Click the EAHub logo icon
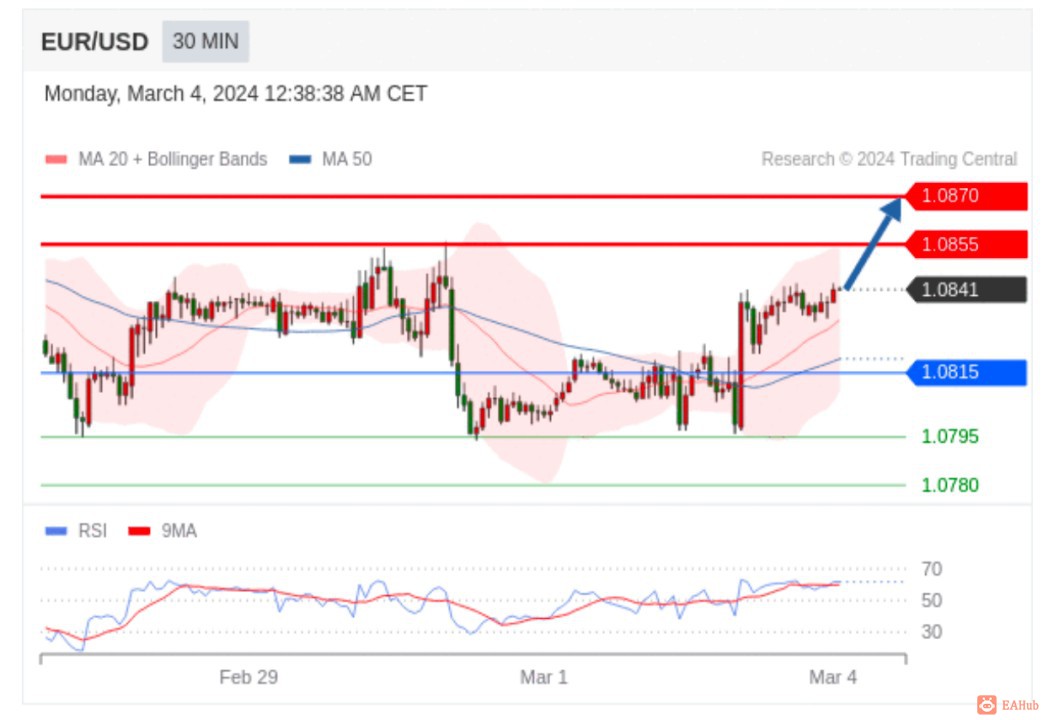 [987, 705]
